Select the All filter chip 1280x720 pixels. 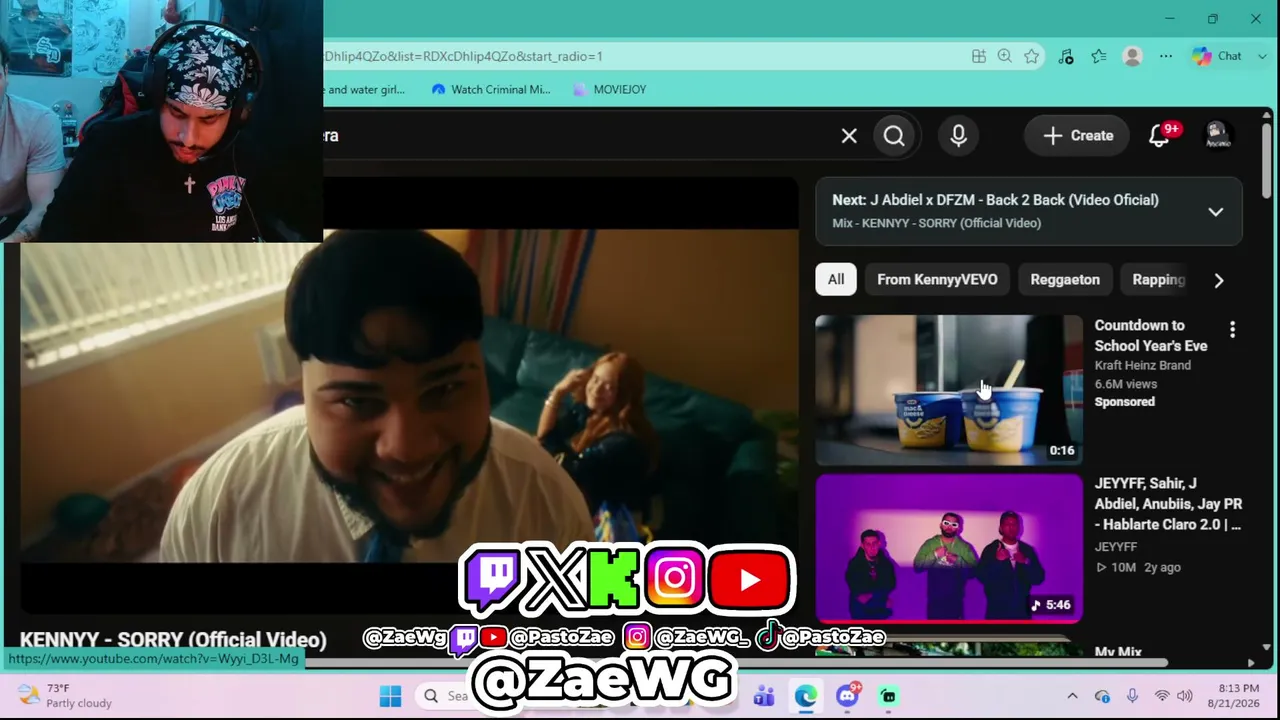coord(836,279)
